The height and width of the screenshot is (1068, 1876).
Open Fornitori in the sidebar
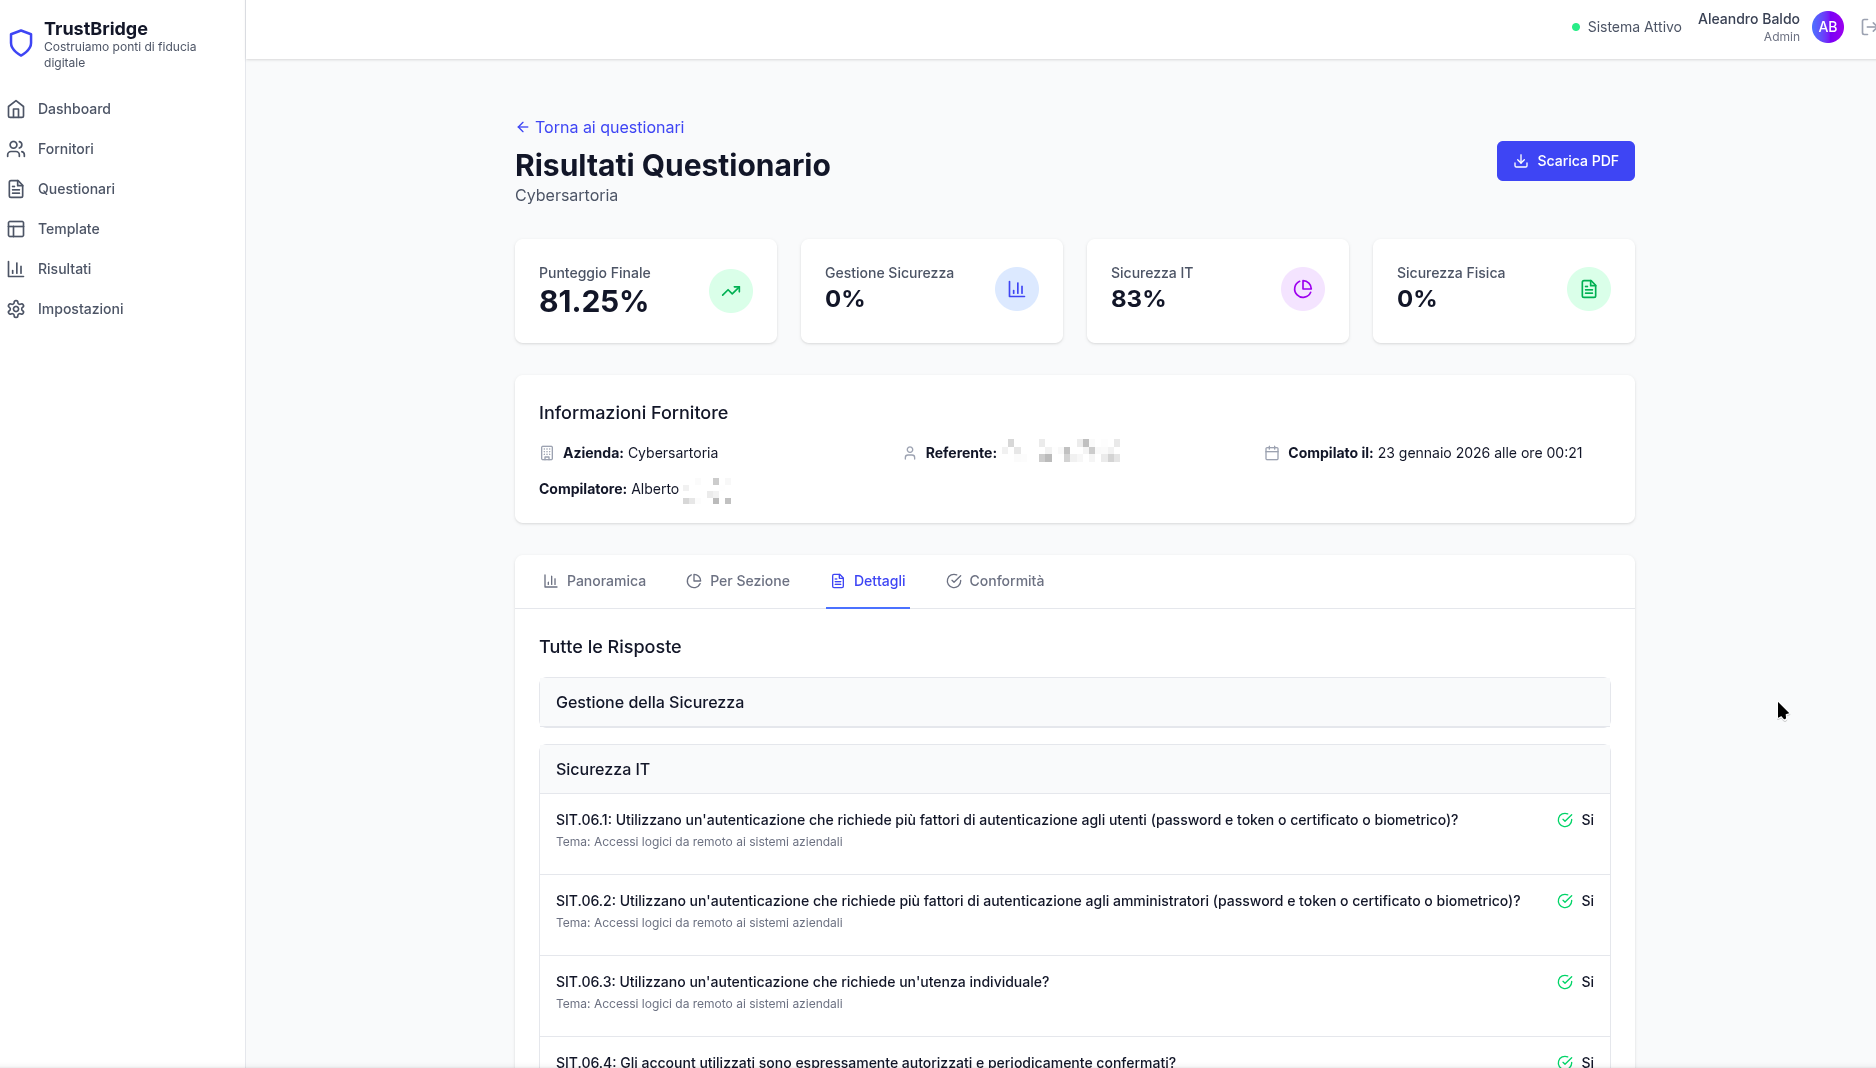(66, 149)
